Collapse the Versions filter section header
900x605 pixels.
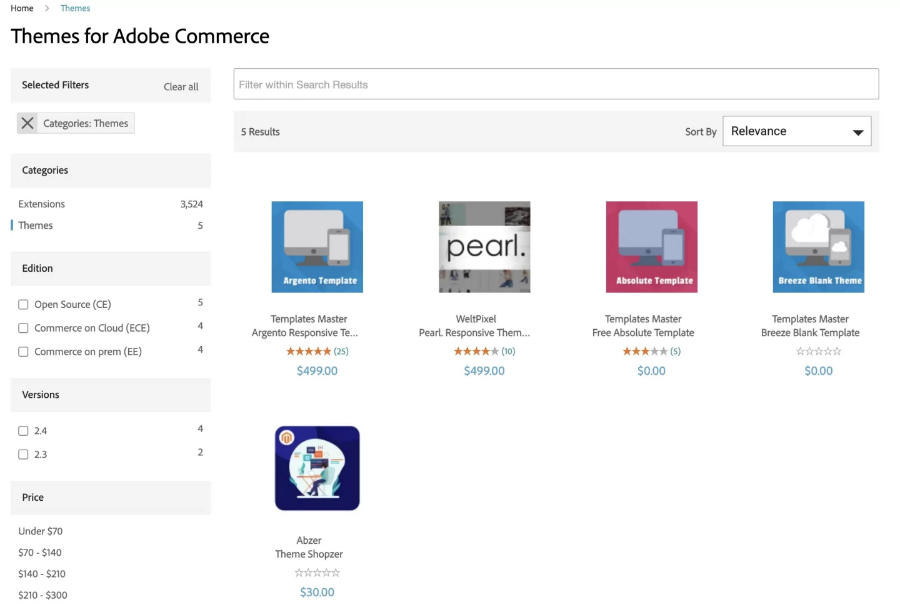pos(111,394)
